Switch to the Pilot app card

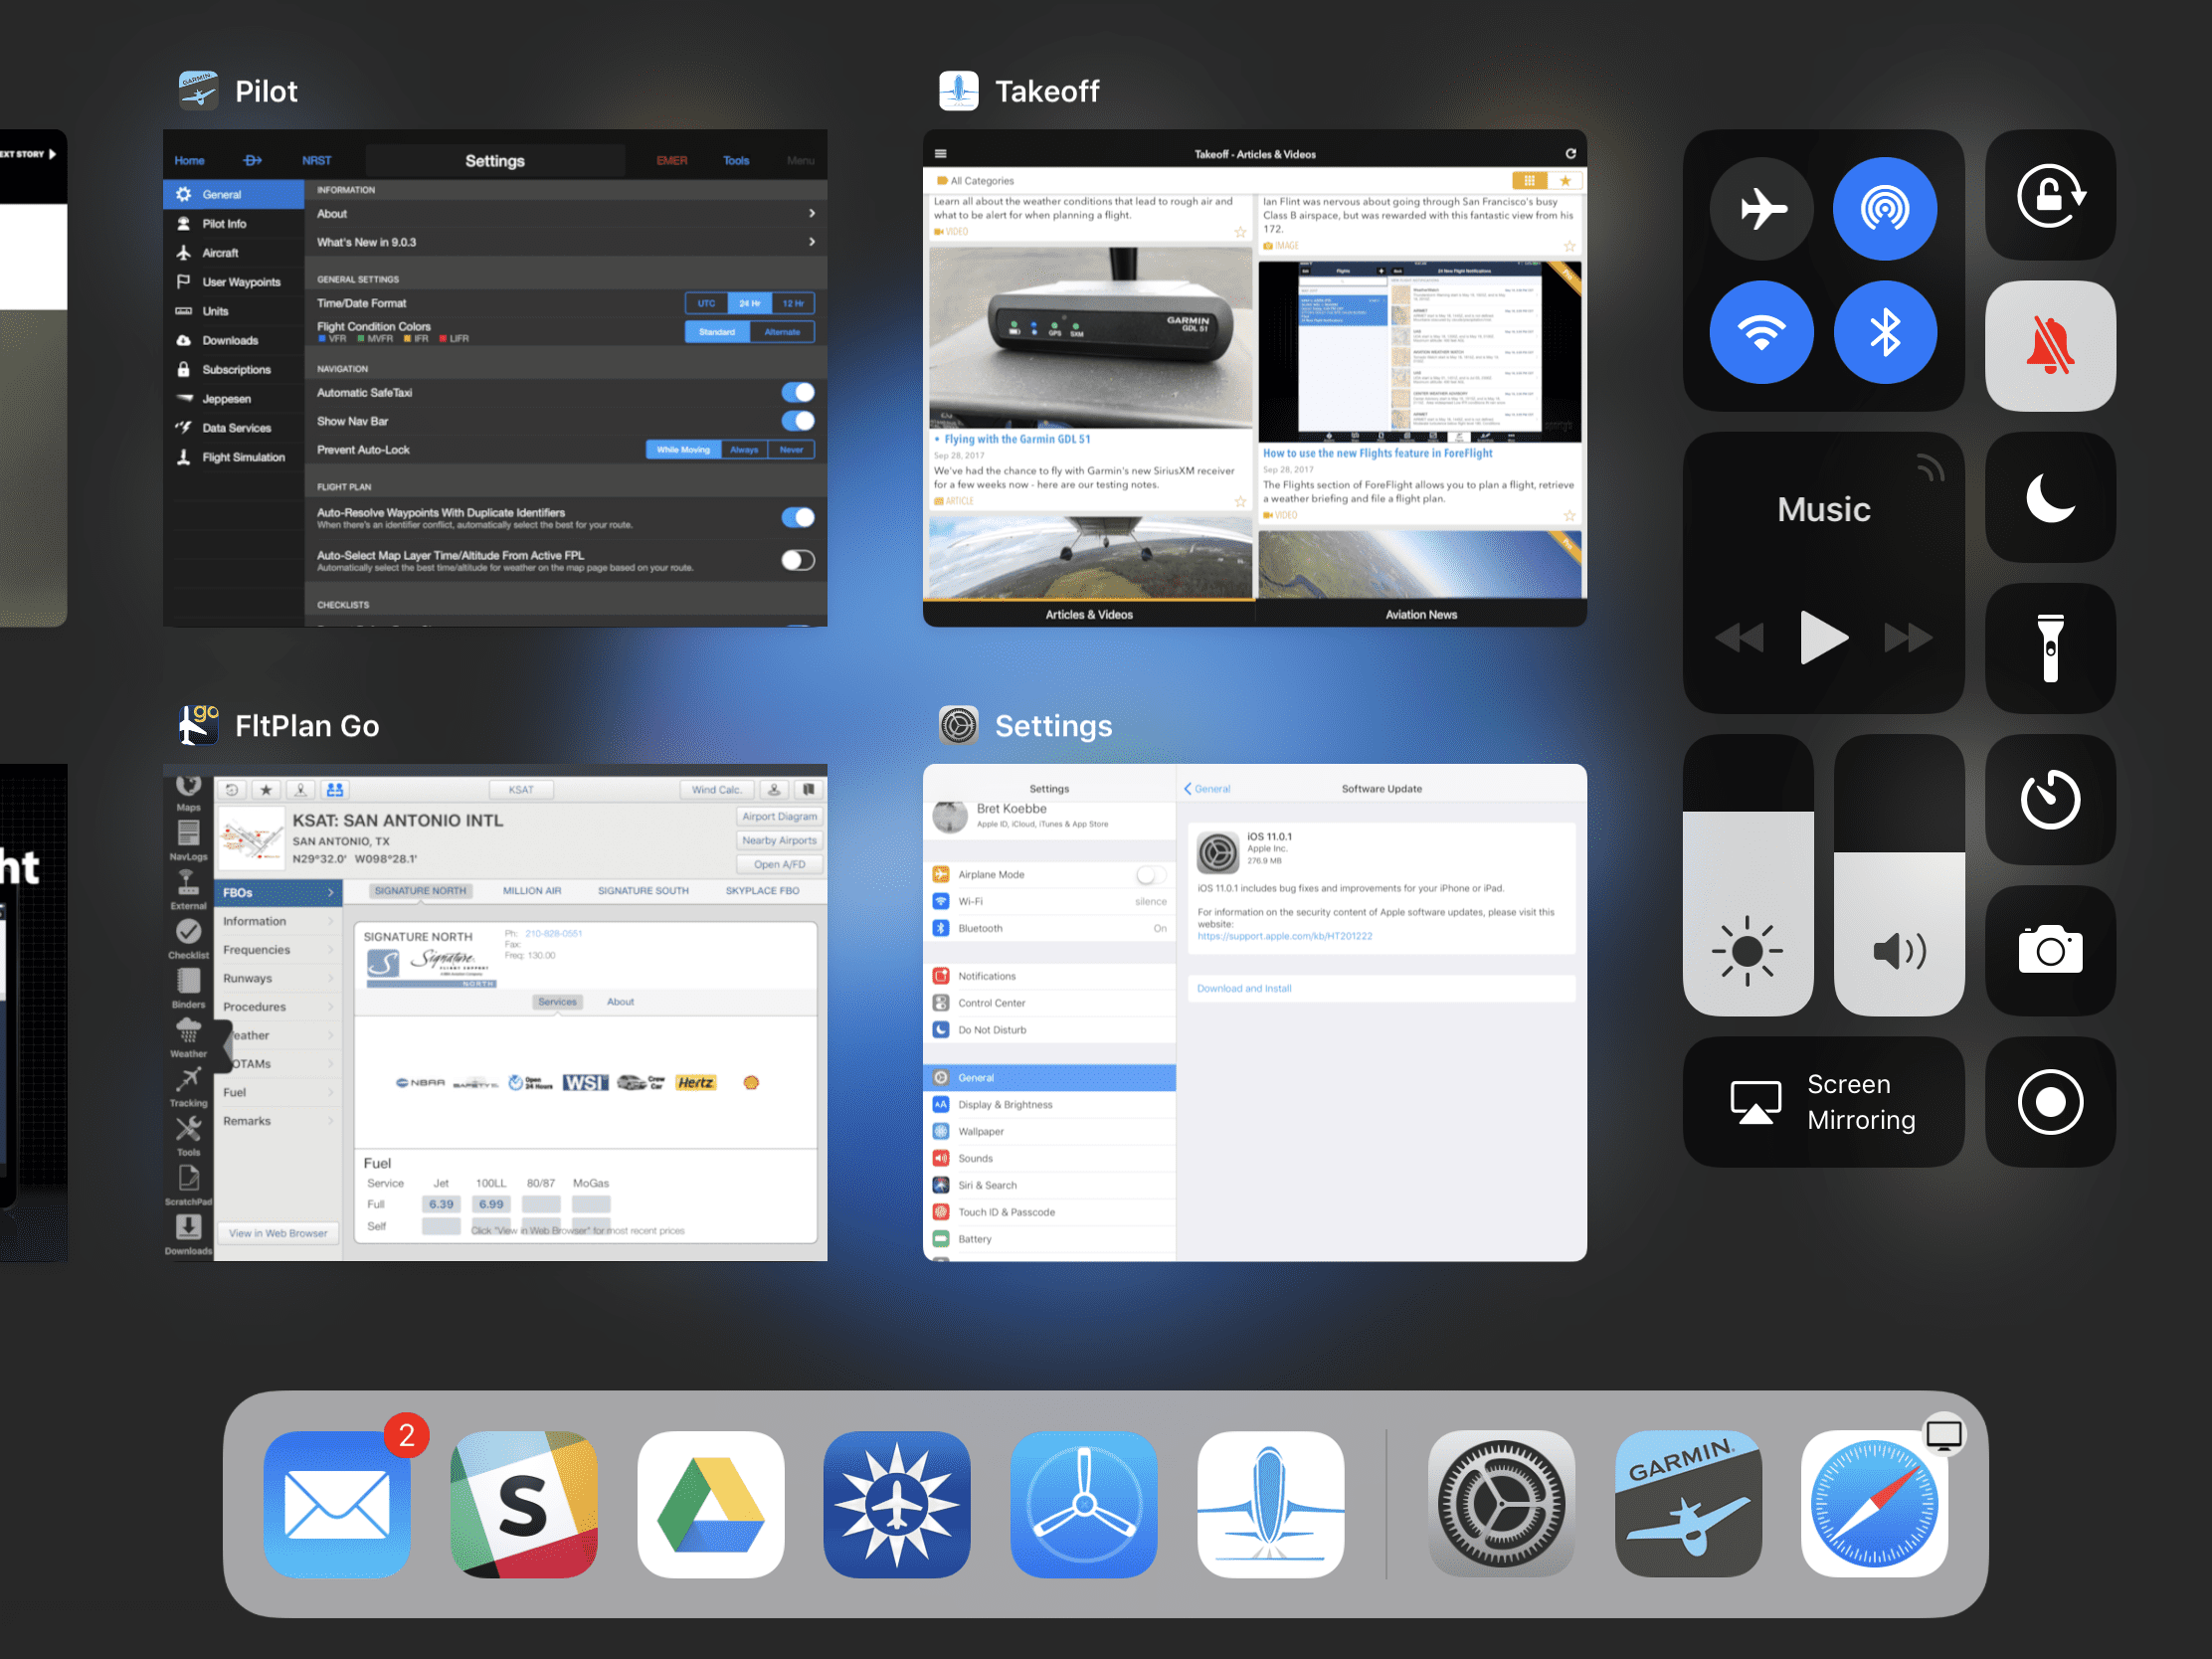click(x=495, y=378)
